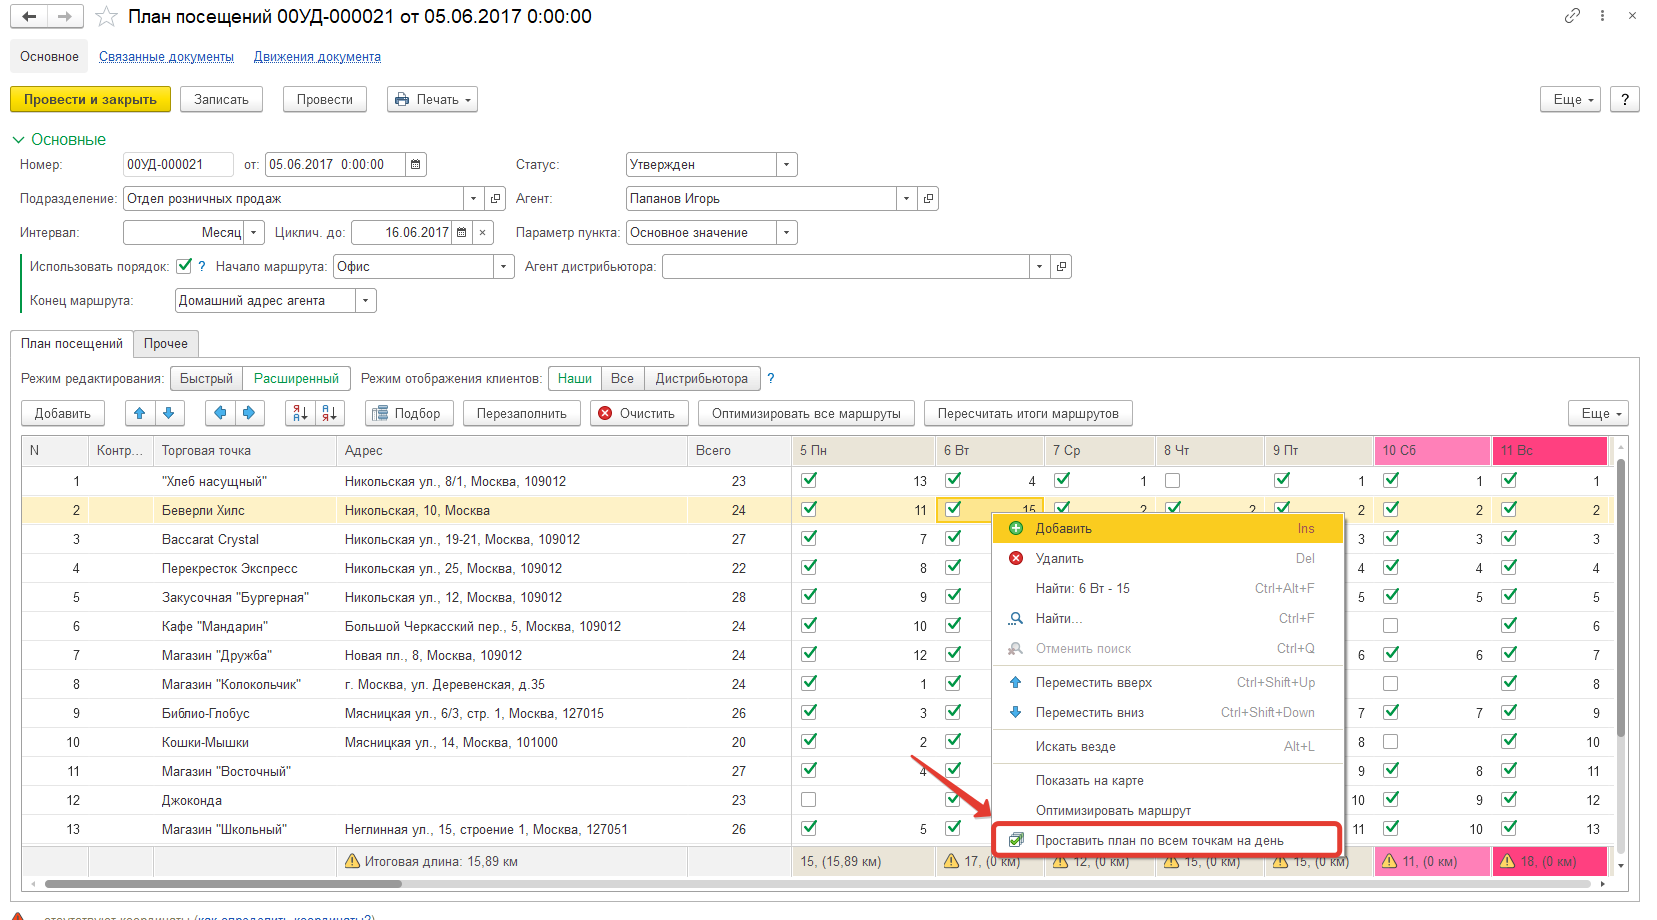Screen dimensions: 1657x920
Task: Click the blue left arrow icon
Action: (x=220, y=413)
